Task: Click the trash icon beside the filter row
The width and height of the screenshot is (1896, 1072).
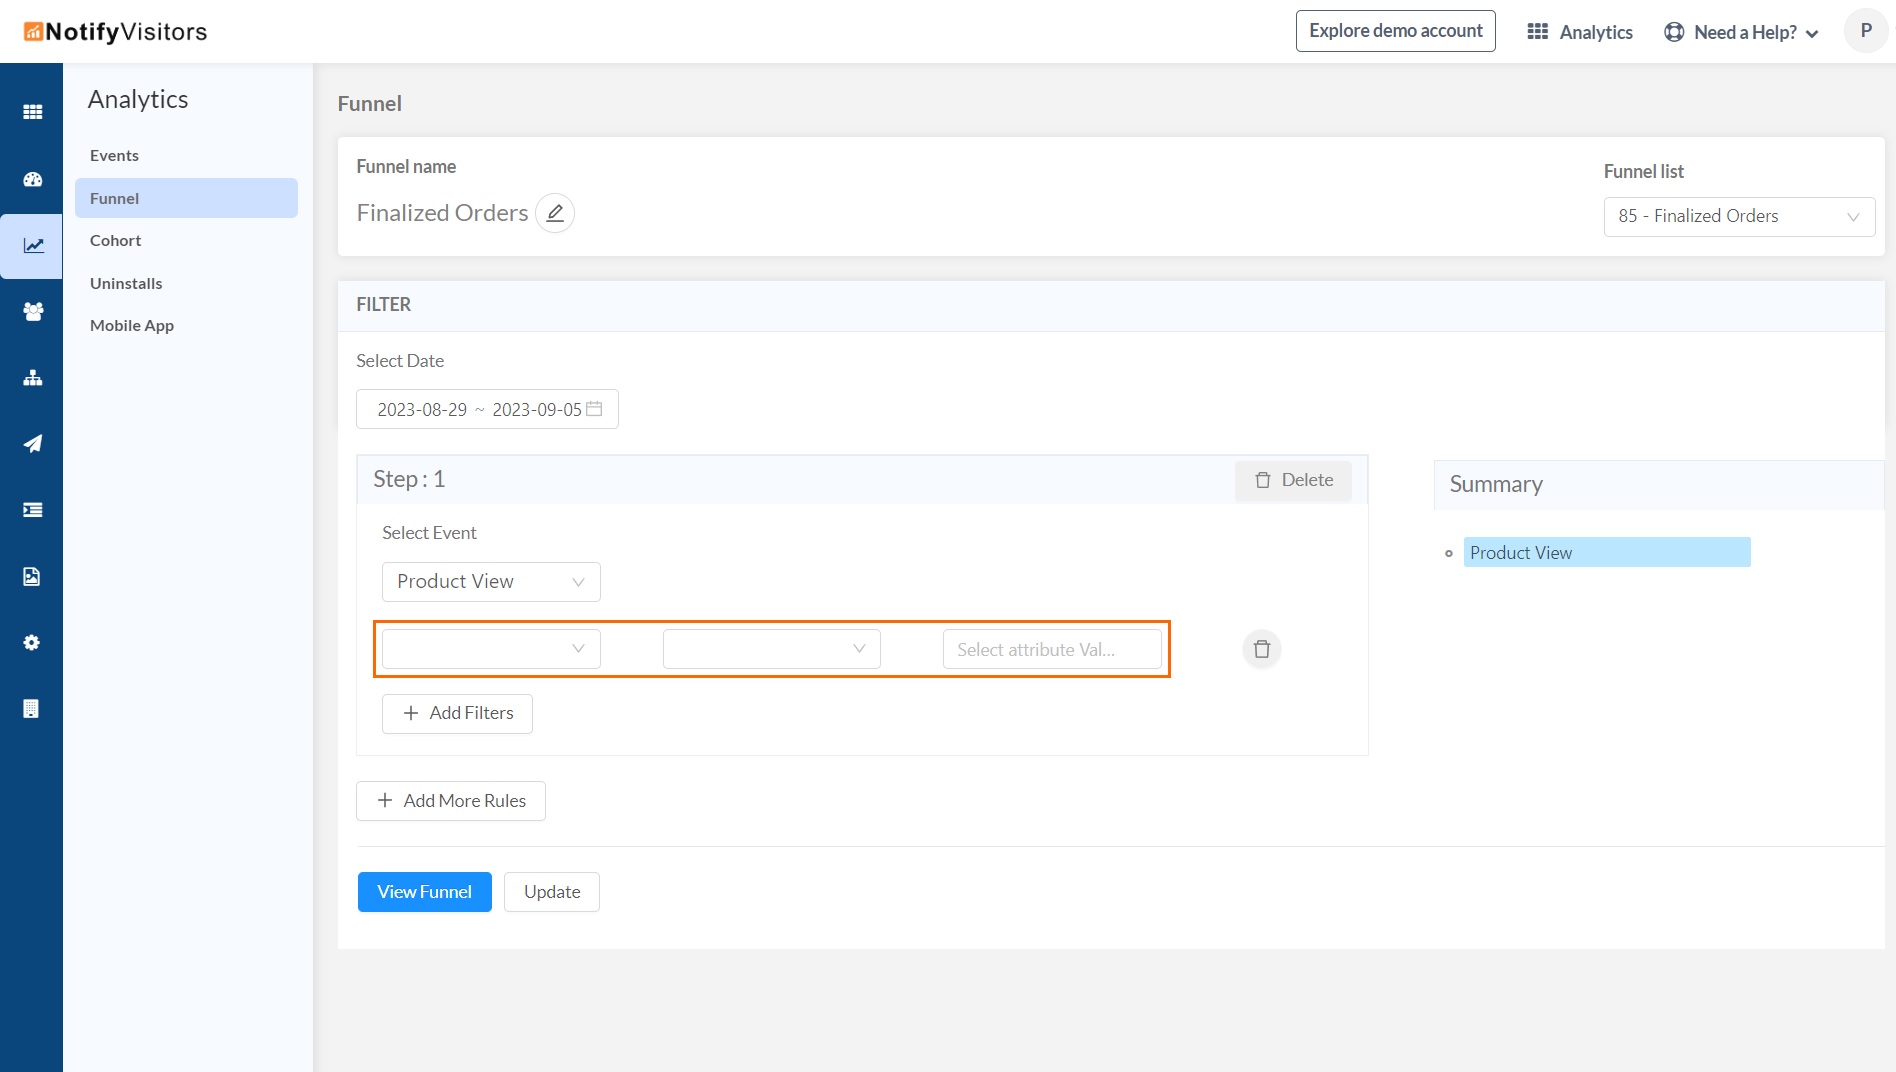Action: click(x=1262, y=649)
